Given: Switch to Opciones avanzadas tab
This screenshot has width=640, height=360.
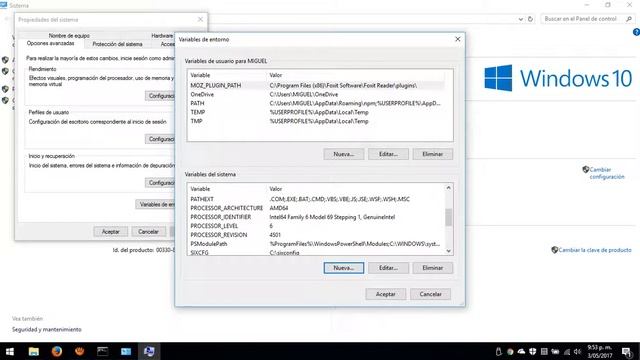Looking at the screenshot, I should (x=51, y=43).
